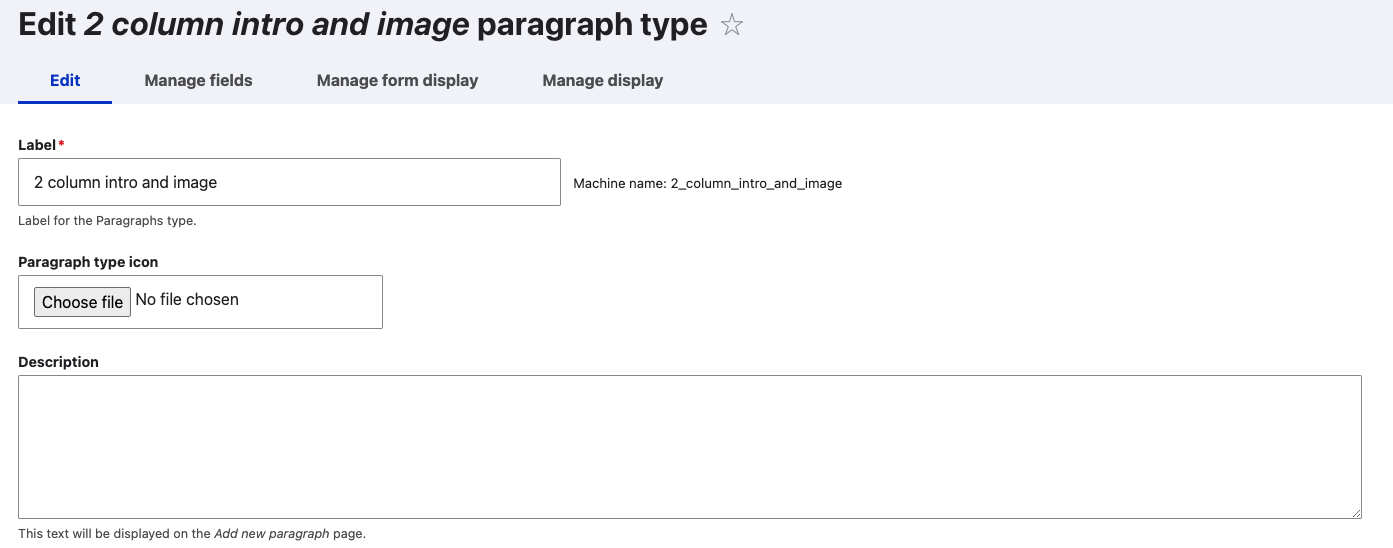Click the star shortcut icon beside title
The height and width of the screenshot is (548, 1393).
732,26
